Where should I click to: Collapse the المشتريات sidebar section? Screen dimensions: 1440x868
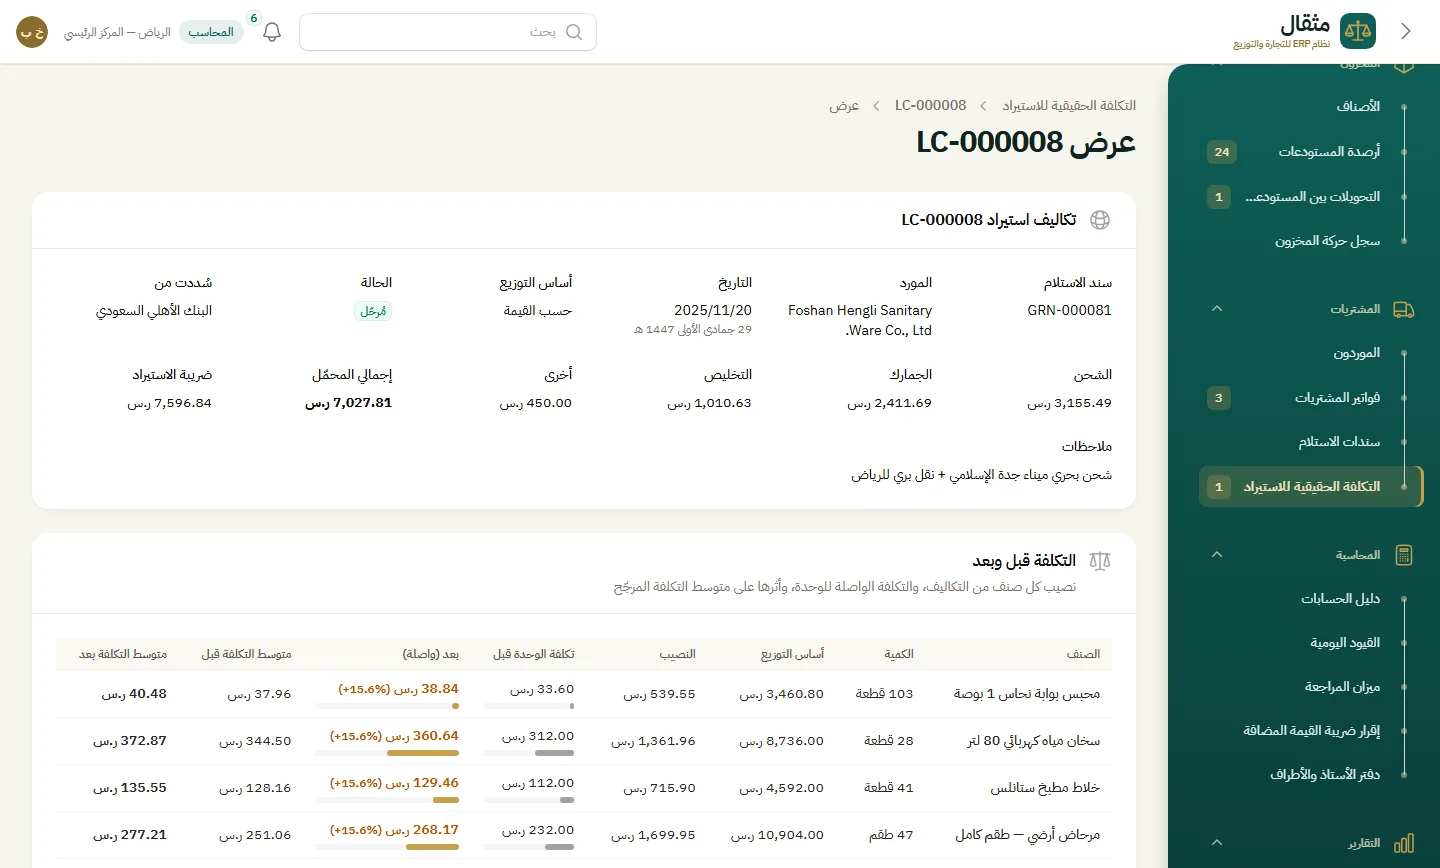coord(1217,309)
